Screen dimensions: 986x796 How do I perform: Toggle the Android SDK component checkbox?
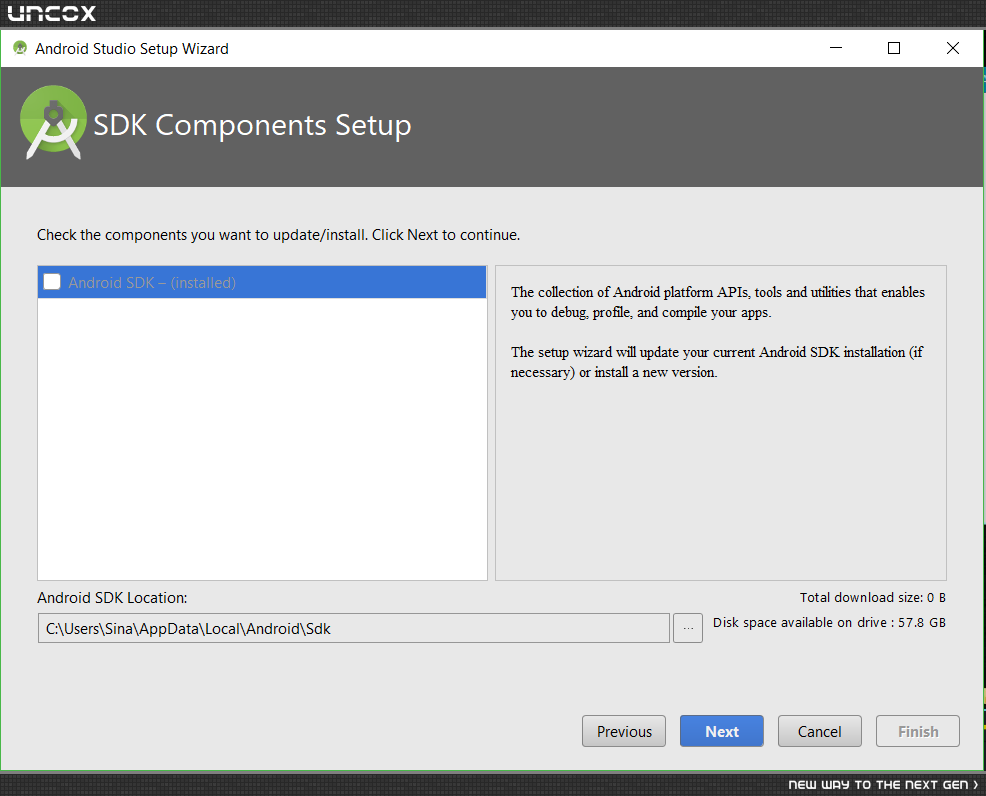pos(52,282)
